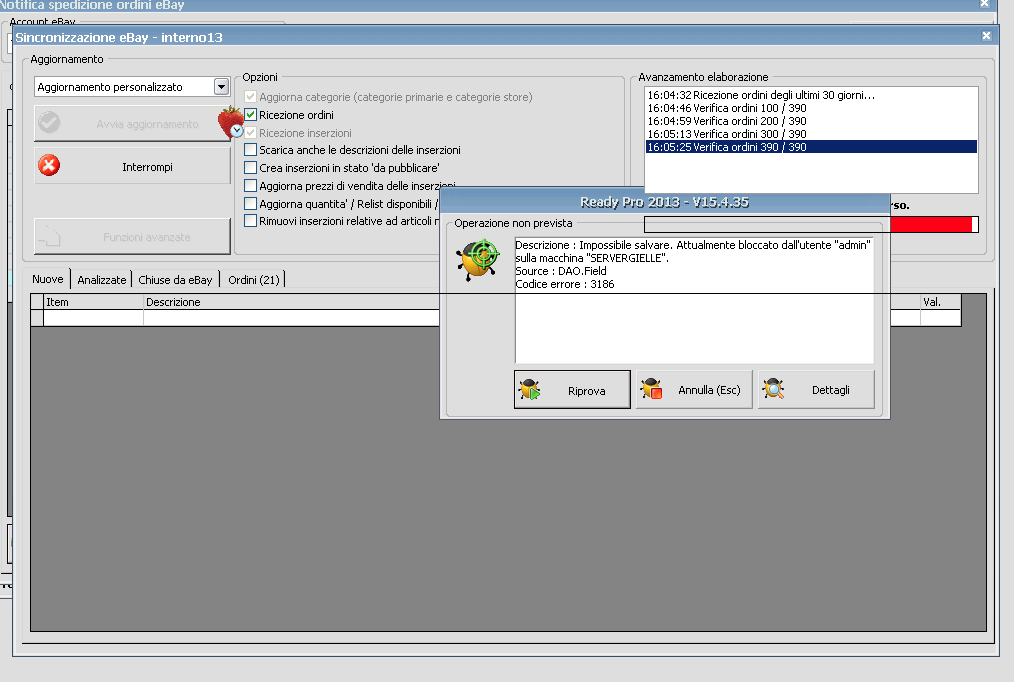Screen dimensions: 1014x682
Task: Switch to the Analizzate tab
Action: (102, 279)
